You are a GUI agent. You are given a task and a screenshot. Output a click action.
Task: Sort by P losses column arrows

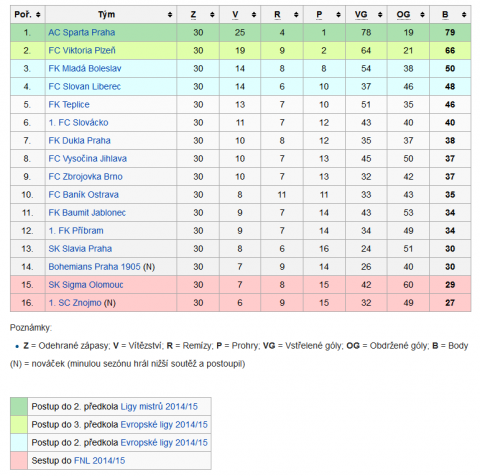point(338,15)
